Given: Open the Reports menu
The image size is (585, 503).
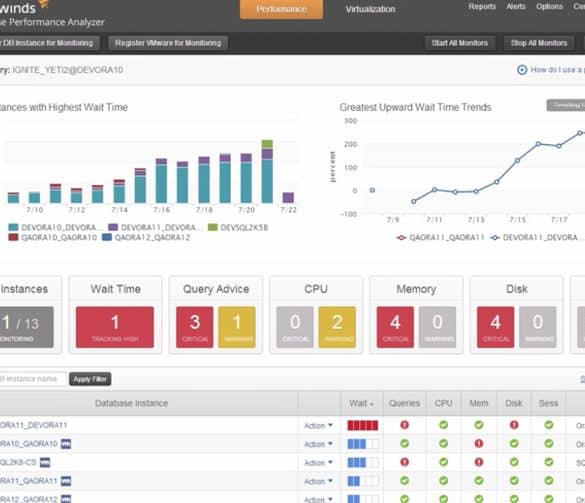Looking at the screenshot, I should pyautogui.click(x=482, y=6).
